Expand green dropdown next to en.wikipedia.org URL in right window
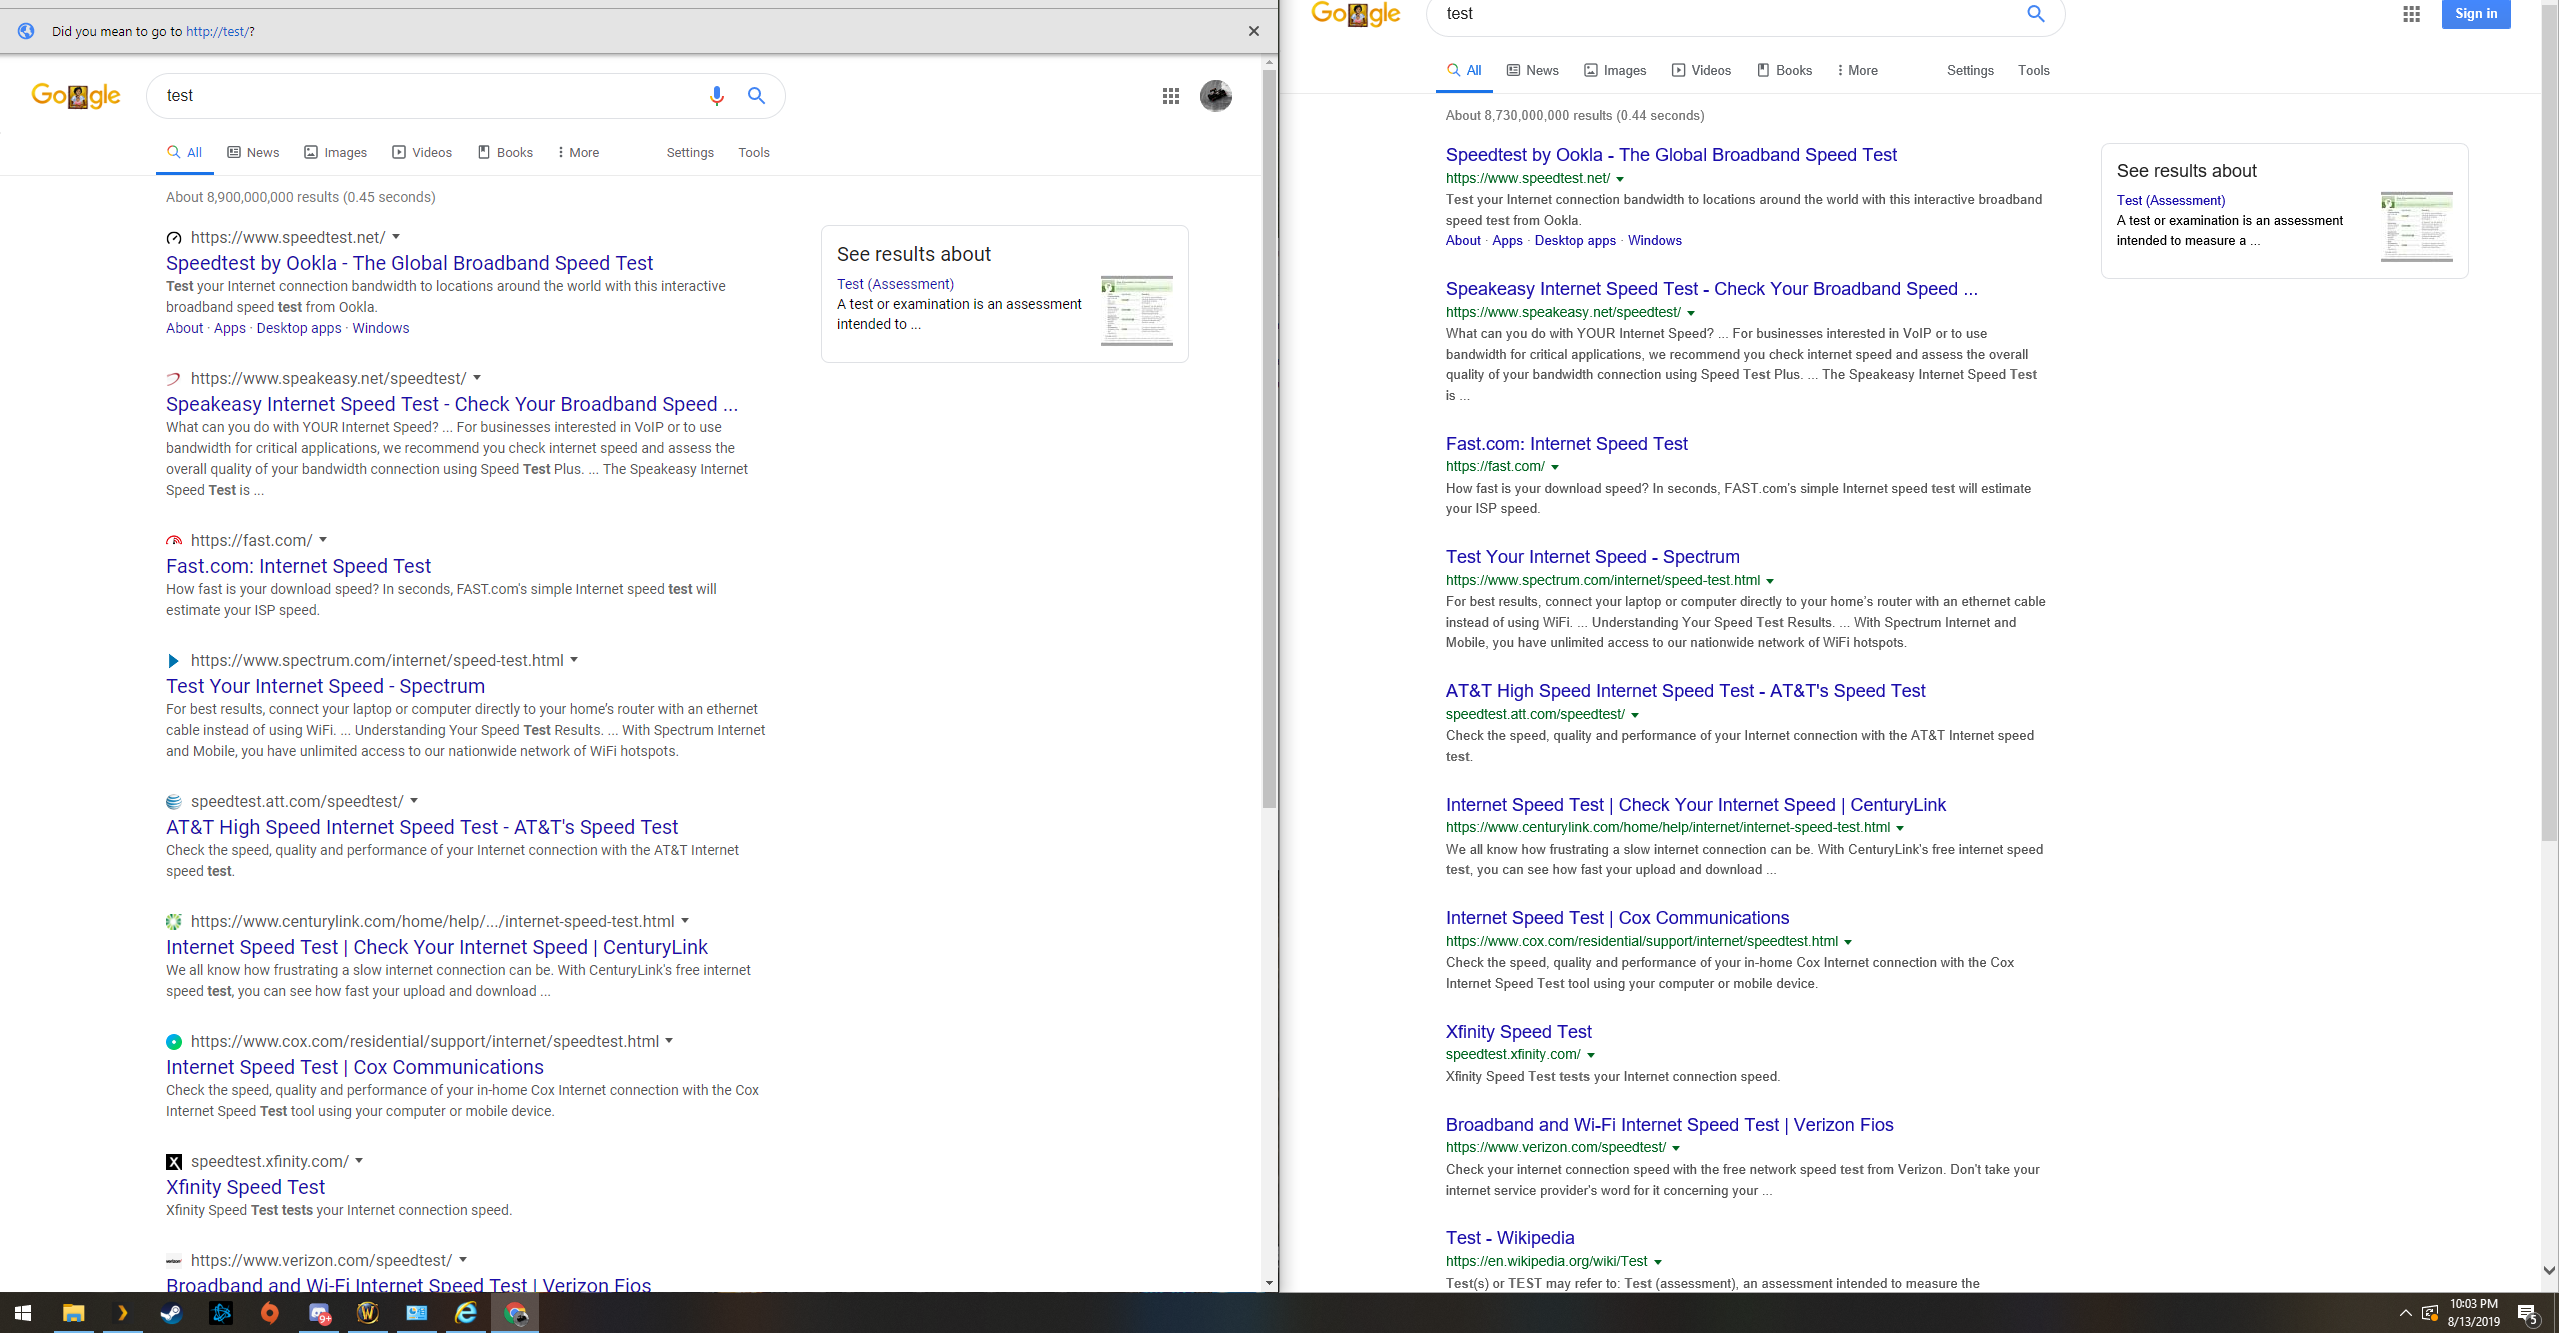 (1658, 1262)
